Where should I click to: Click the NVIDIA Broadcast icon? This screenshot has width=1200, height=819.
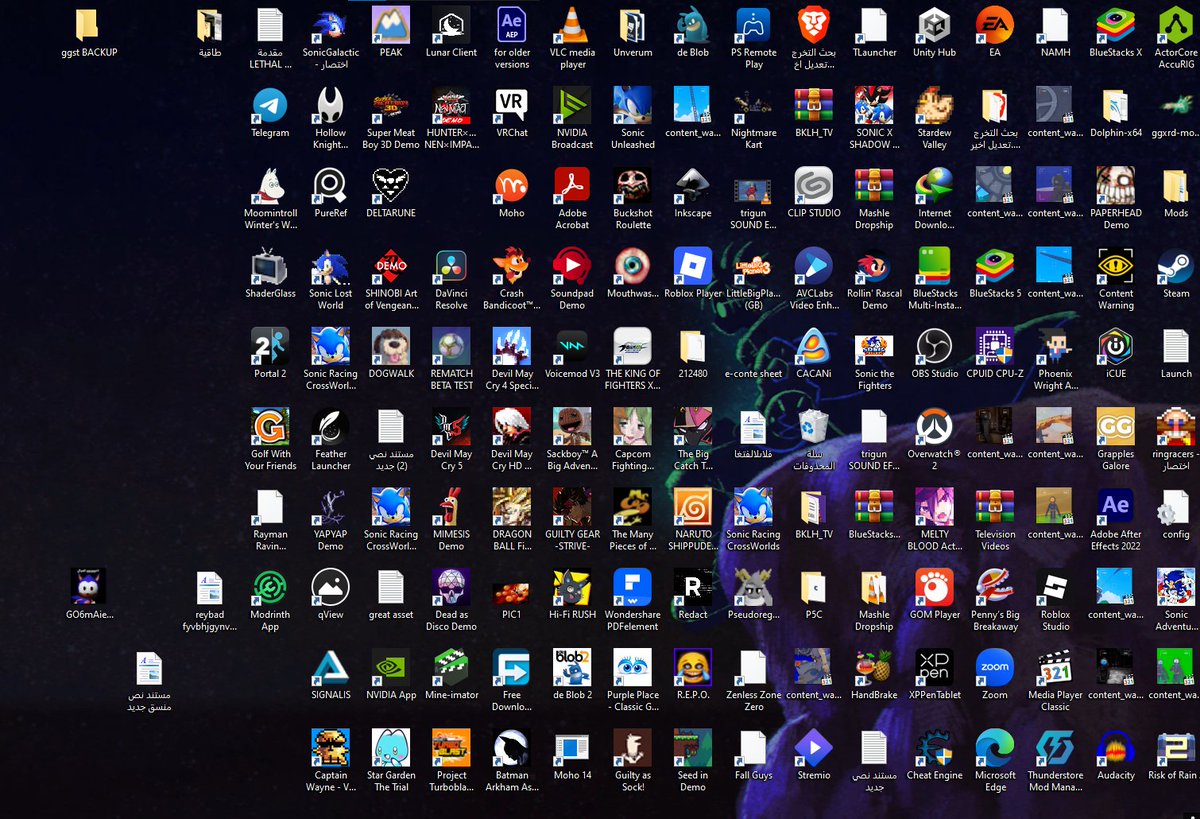pyautogui.click(x=572, y=105)
